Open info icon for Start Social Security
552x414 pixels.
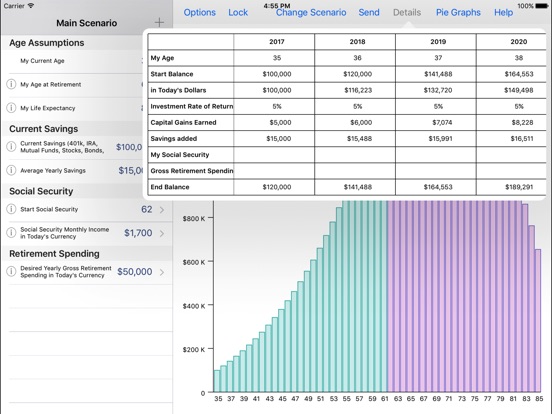(x=11, y=209)
